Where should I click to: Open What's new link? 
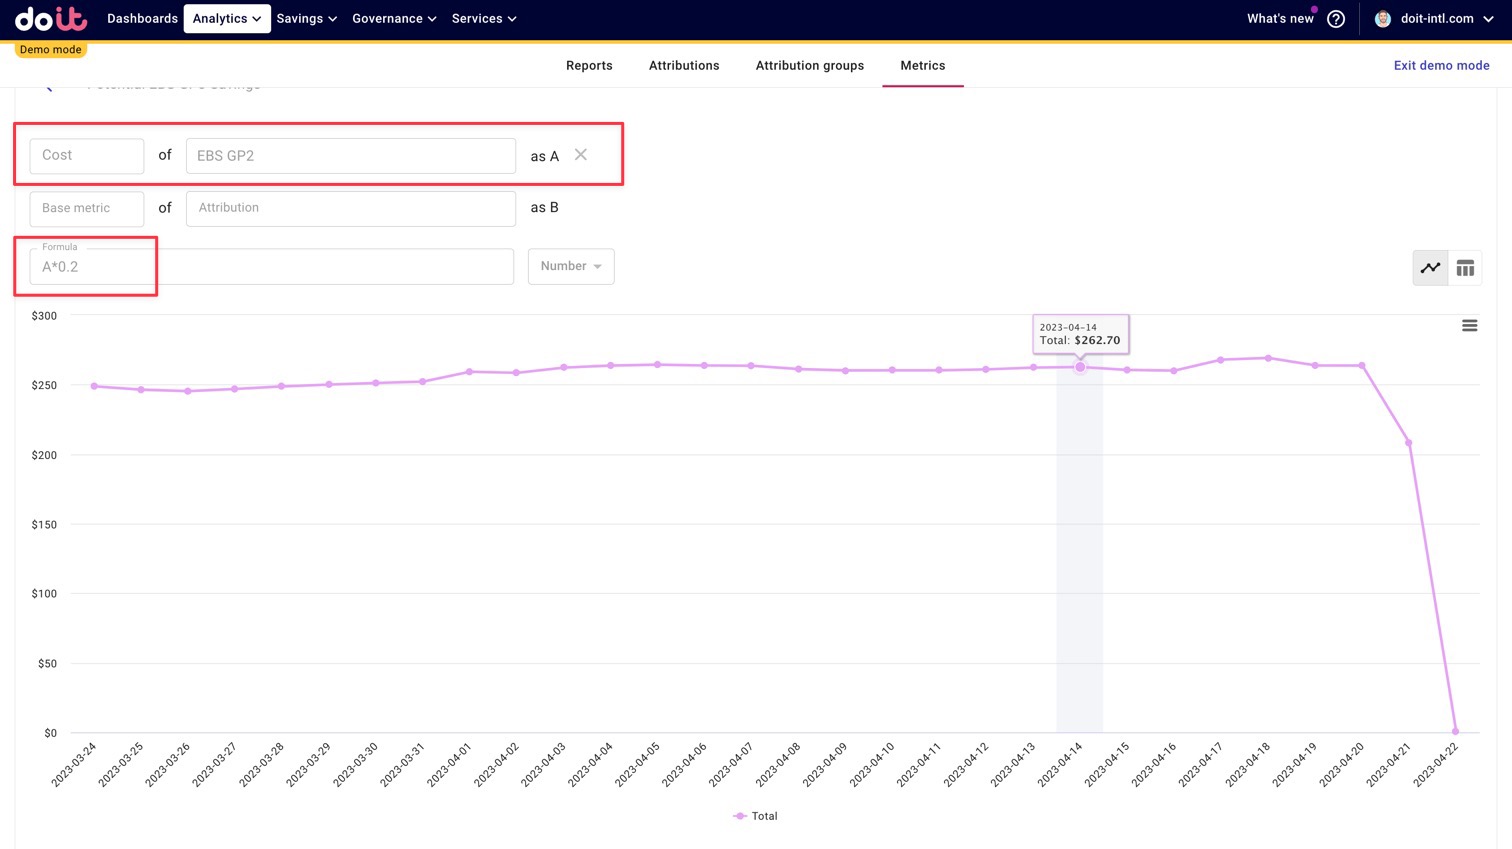(1280, 19)
